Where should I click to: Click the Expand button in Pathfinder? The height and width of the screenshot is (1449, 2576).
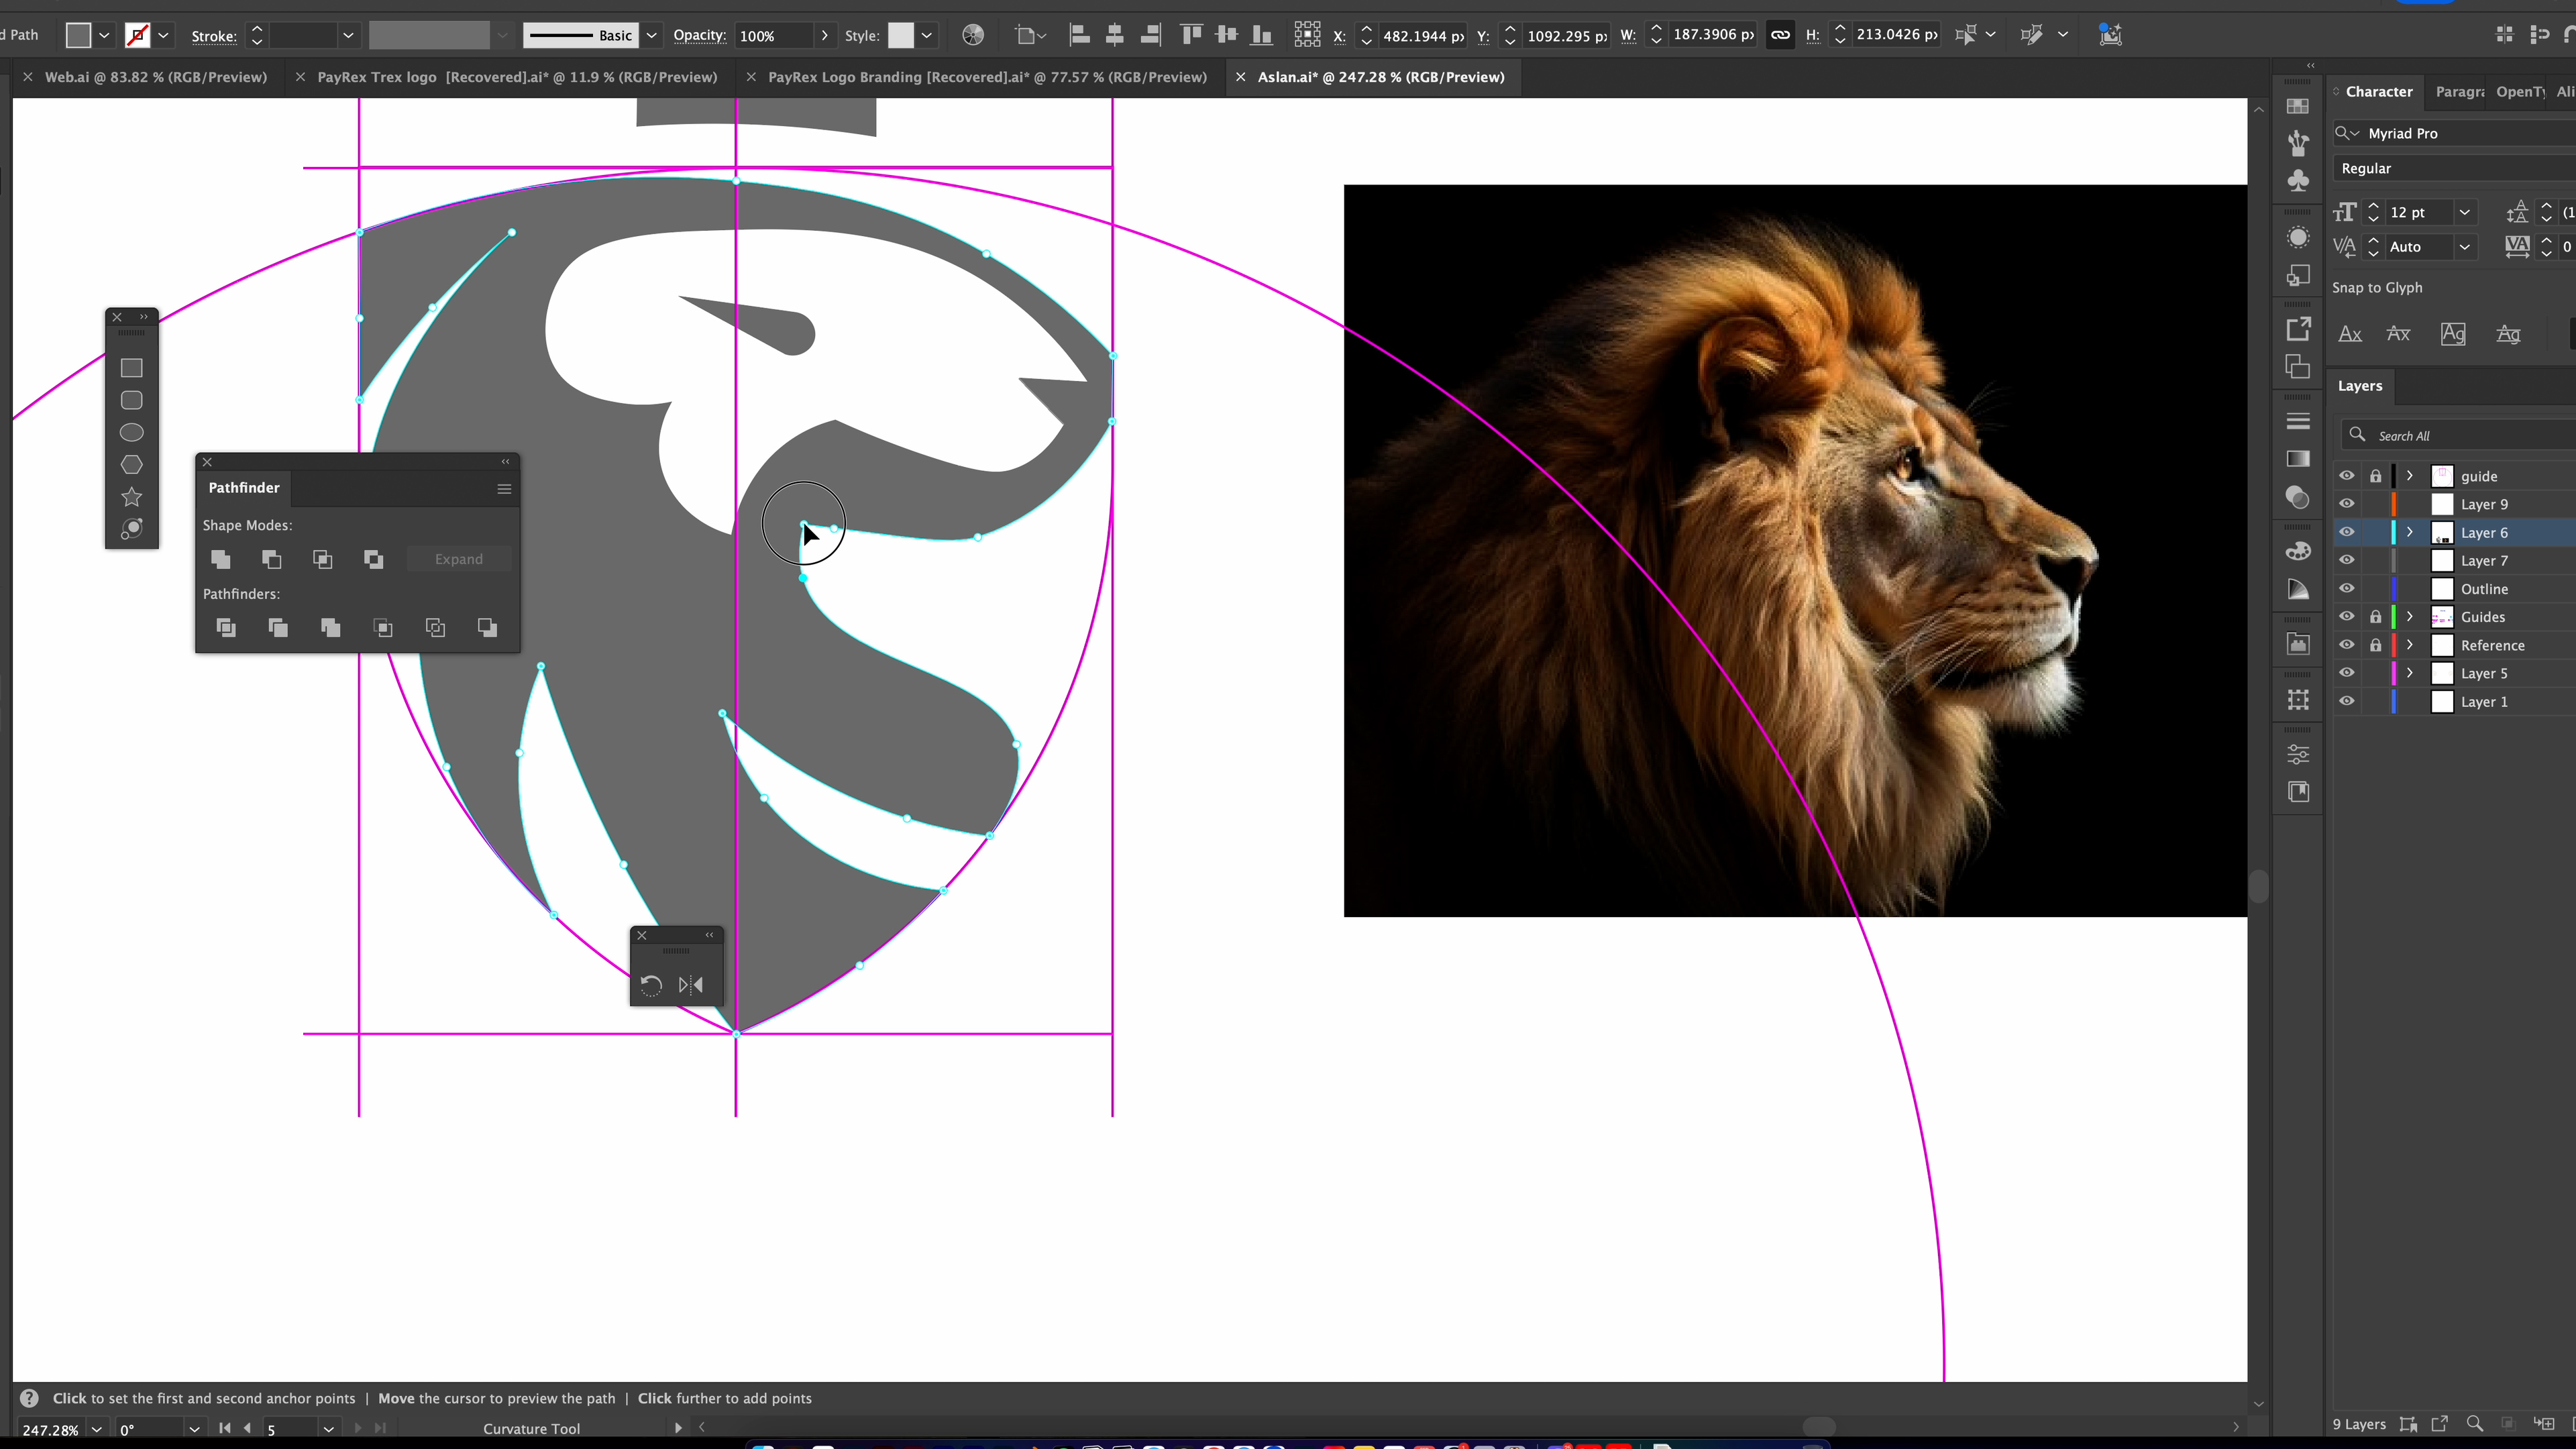[x=459, y=559]
